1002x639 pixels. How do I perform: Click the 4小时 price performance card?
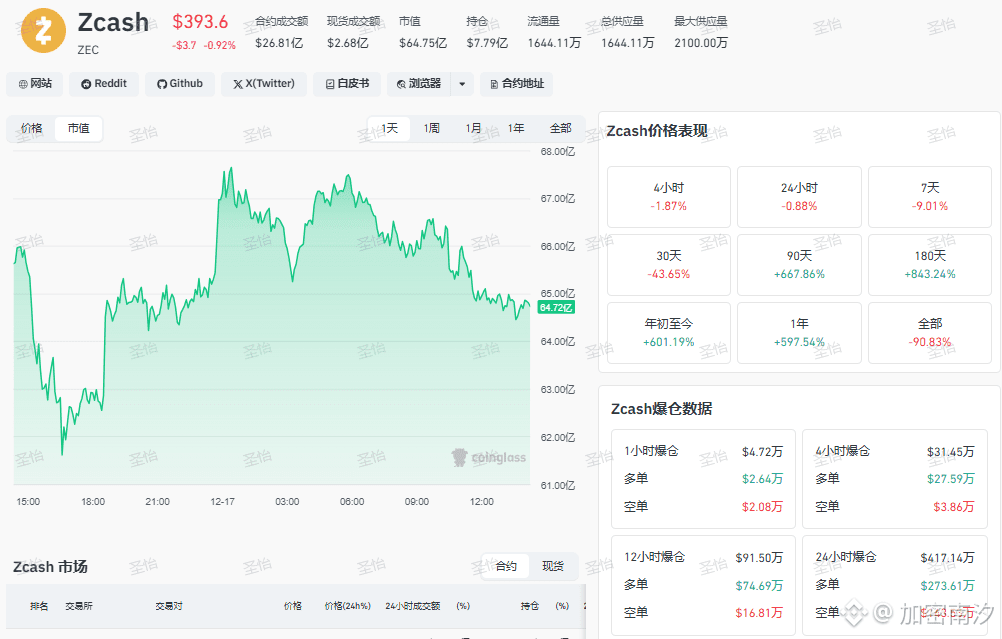pyautogui.click(x=668, y=197)
